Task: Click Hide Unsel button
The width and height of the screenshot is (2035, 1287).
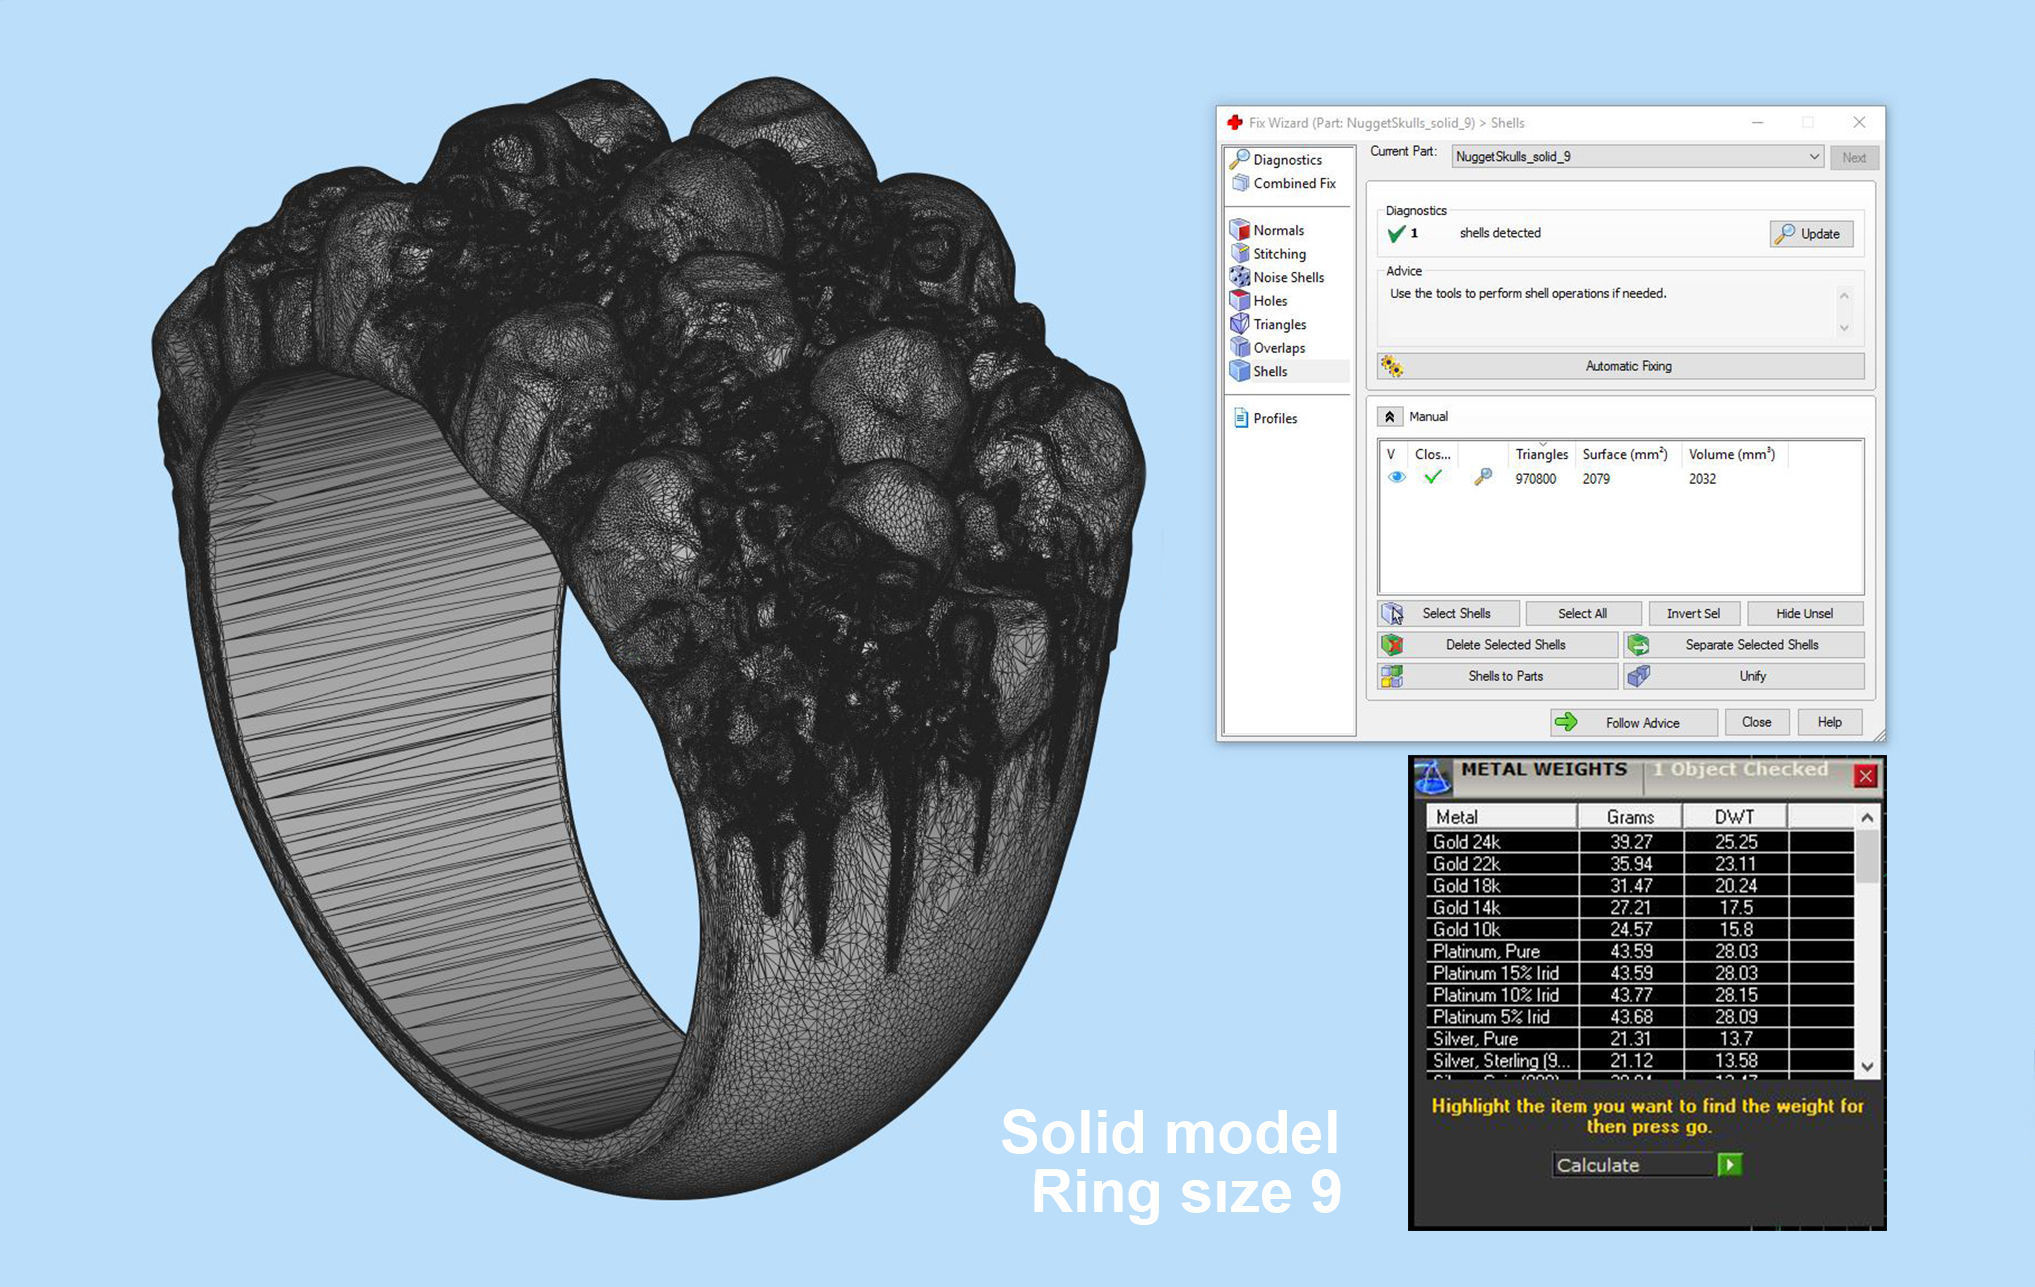Action: click(x=1804, y=613)
